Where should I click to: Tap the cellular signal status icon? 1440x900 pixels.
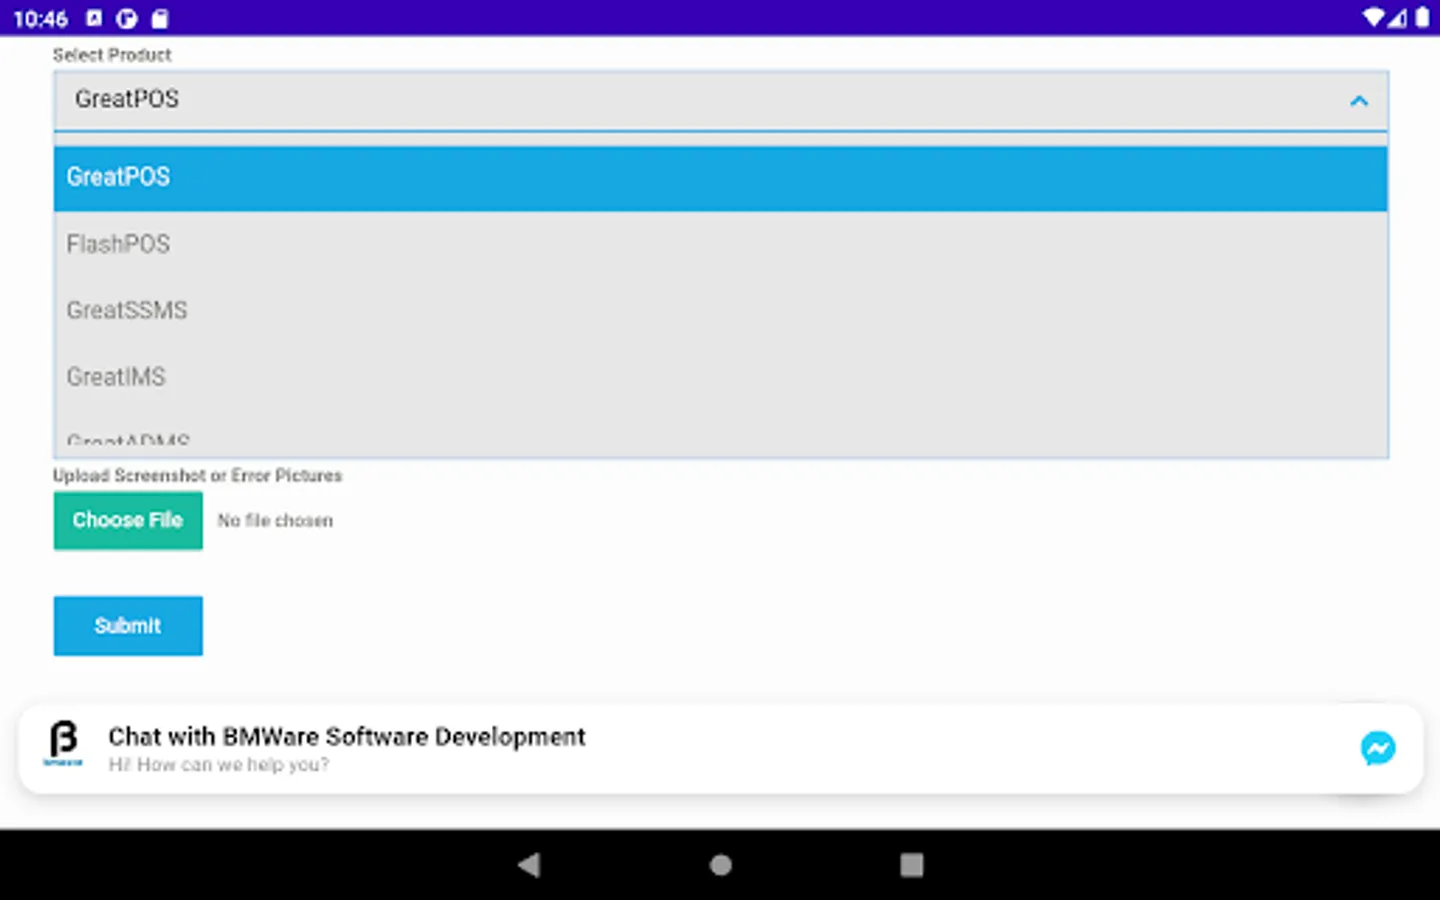[1397, 18]
